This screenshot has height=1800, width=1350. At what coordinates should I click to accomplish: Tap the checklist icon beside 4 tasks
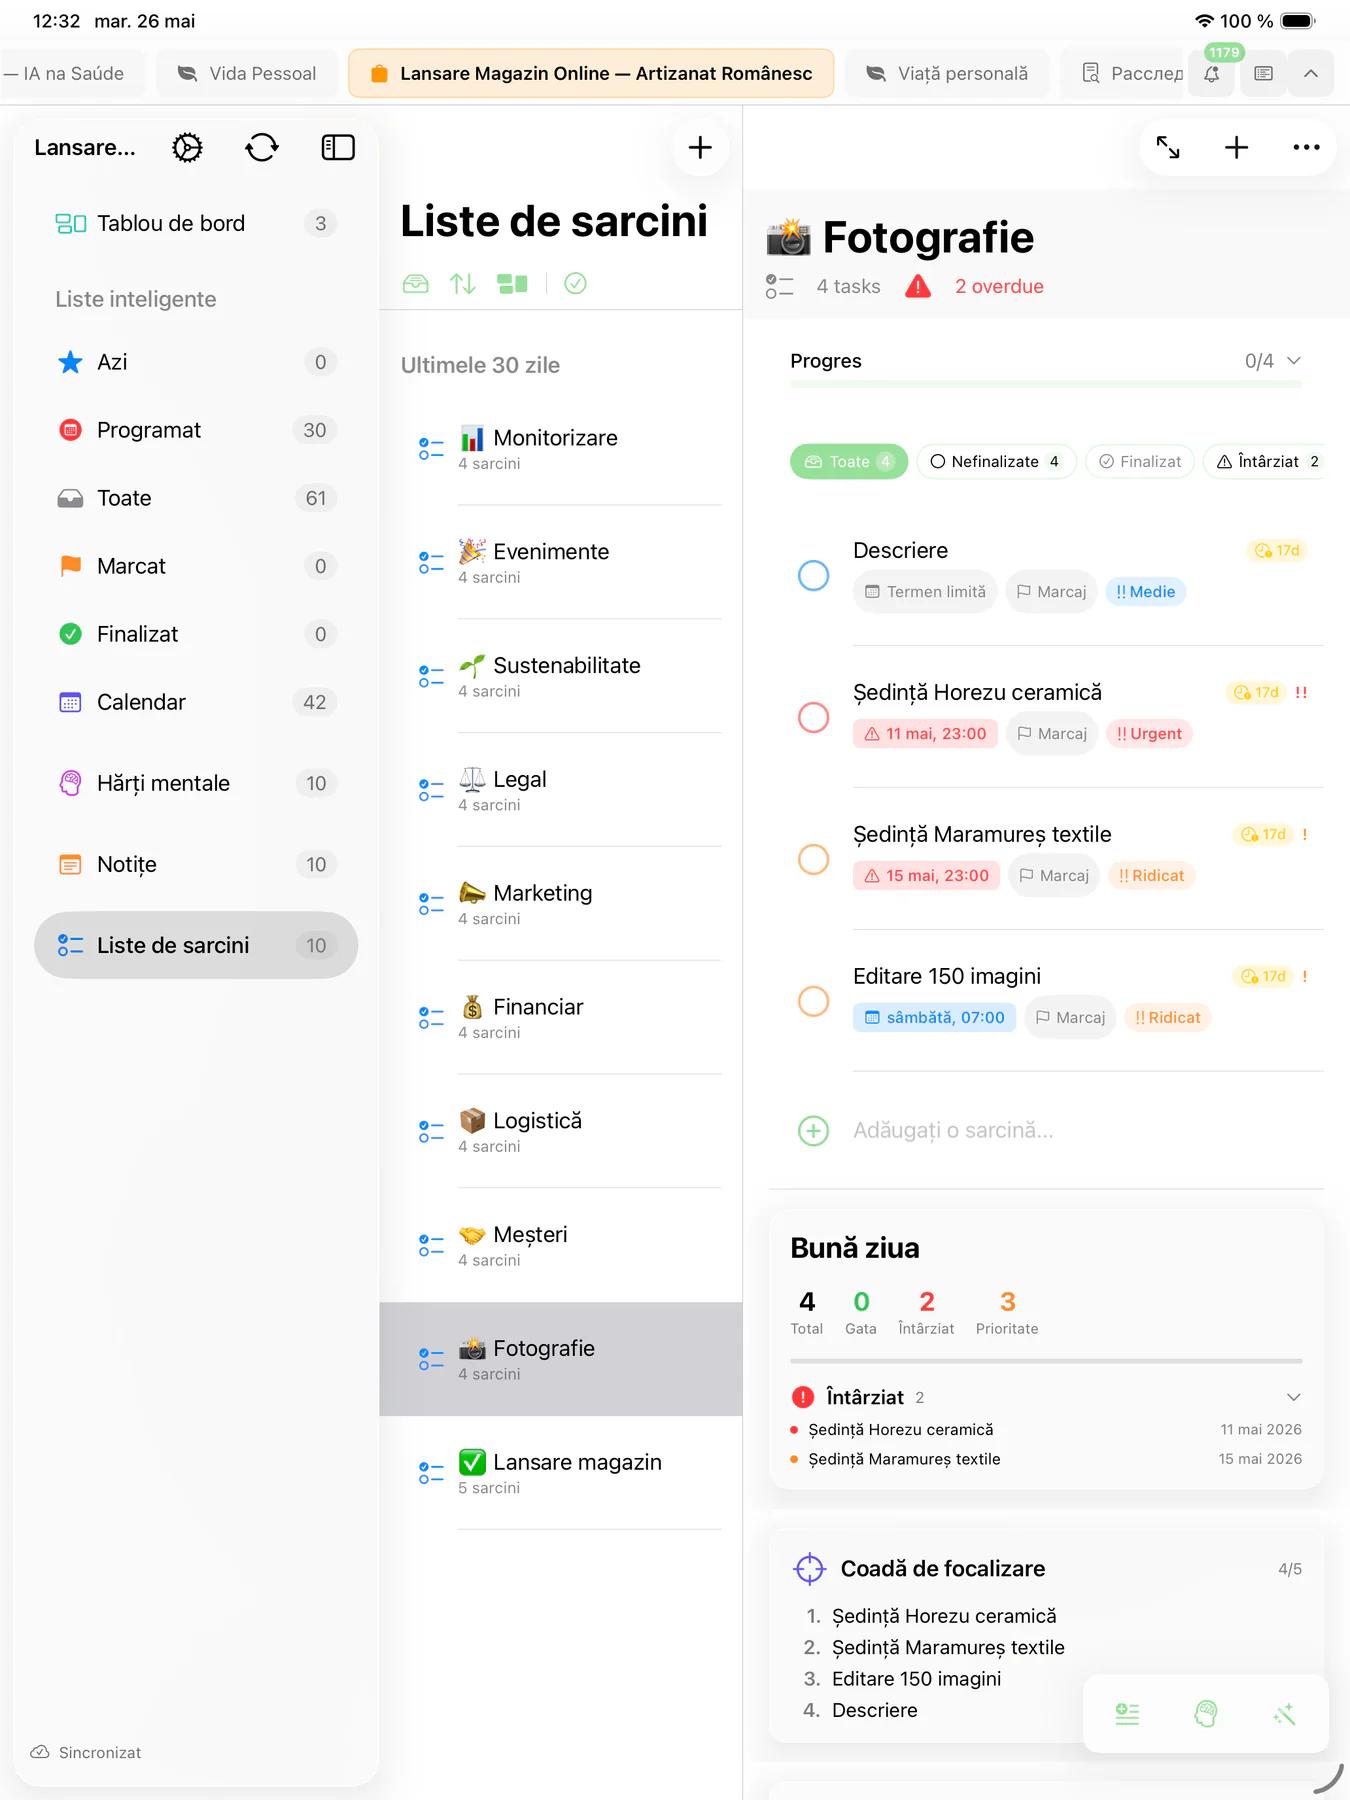780,286
